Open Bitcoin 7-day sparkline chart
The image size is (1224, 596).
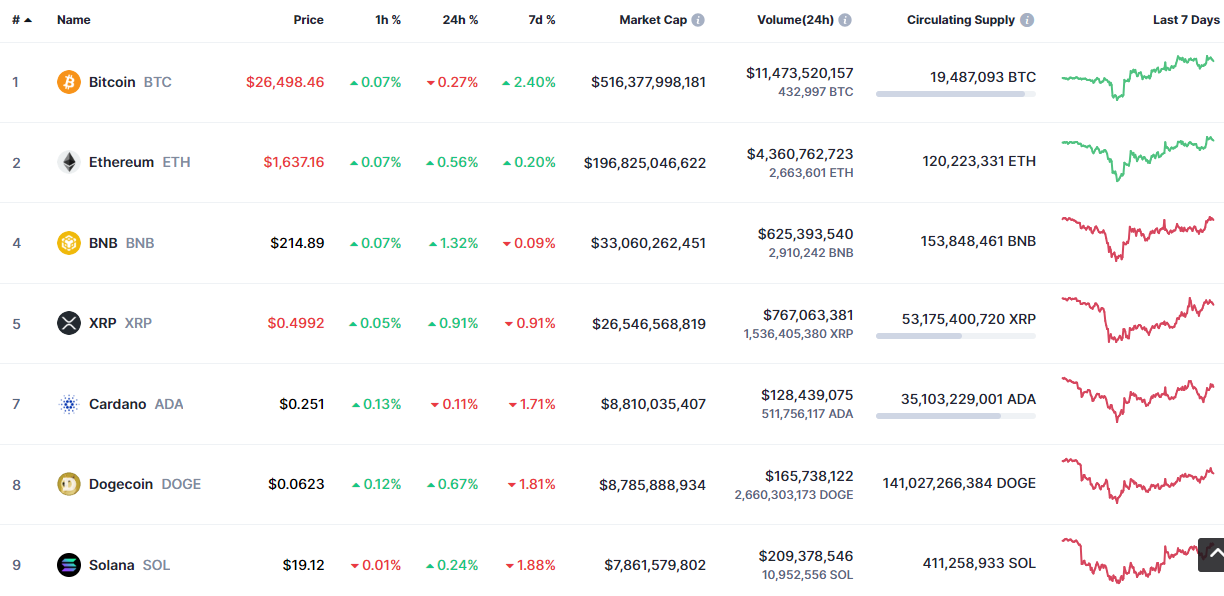(1138, 77)
